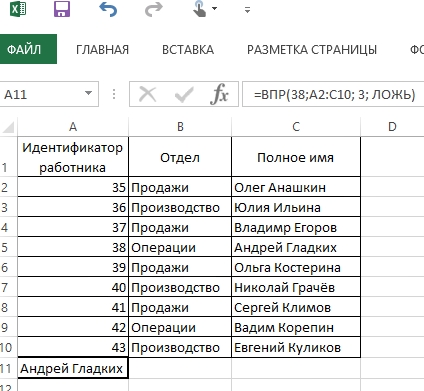Undo the last action
The image size is (424, 391).
point(108,9)
